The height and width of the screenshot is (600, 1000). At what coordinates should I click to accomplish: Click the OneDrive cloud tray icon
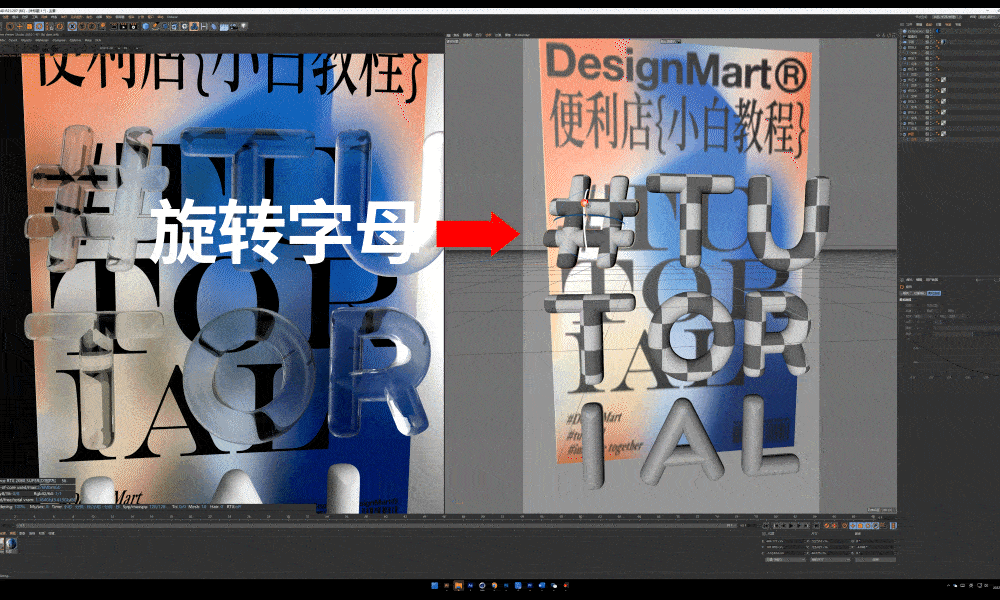(955, 585)
